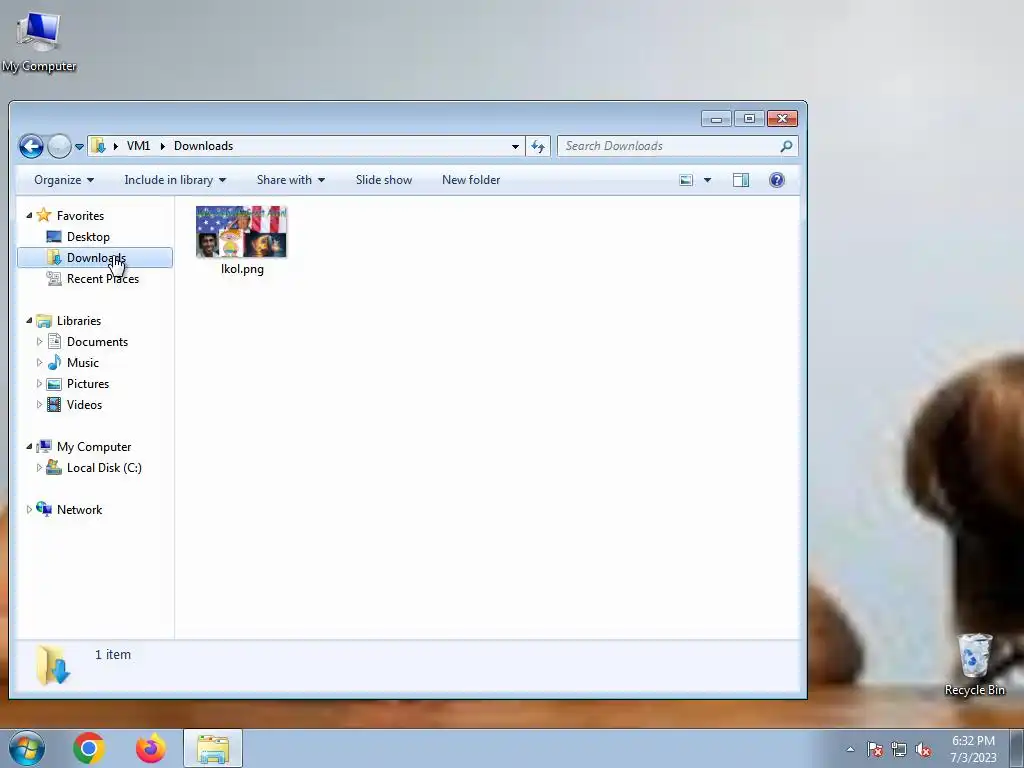Close the Downloads window
This screenshot has height=768, width=1024.
[x=782, y=119]
